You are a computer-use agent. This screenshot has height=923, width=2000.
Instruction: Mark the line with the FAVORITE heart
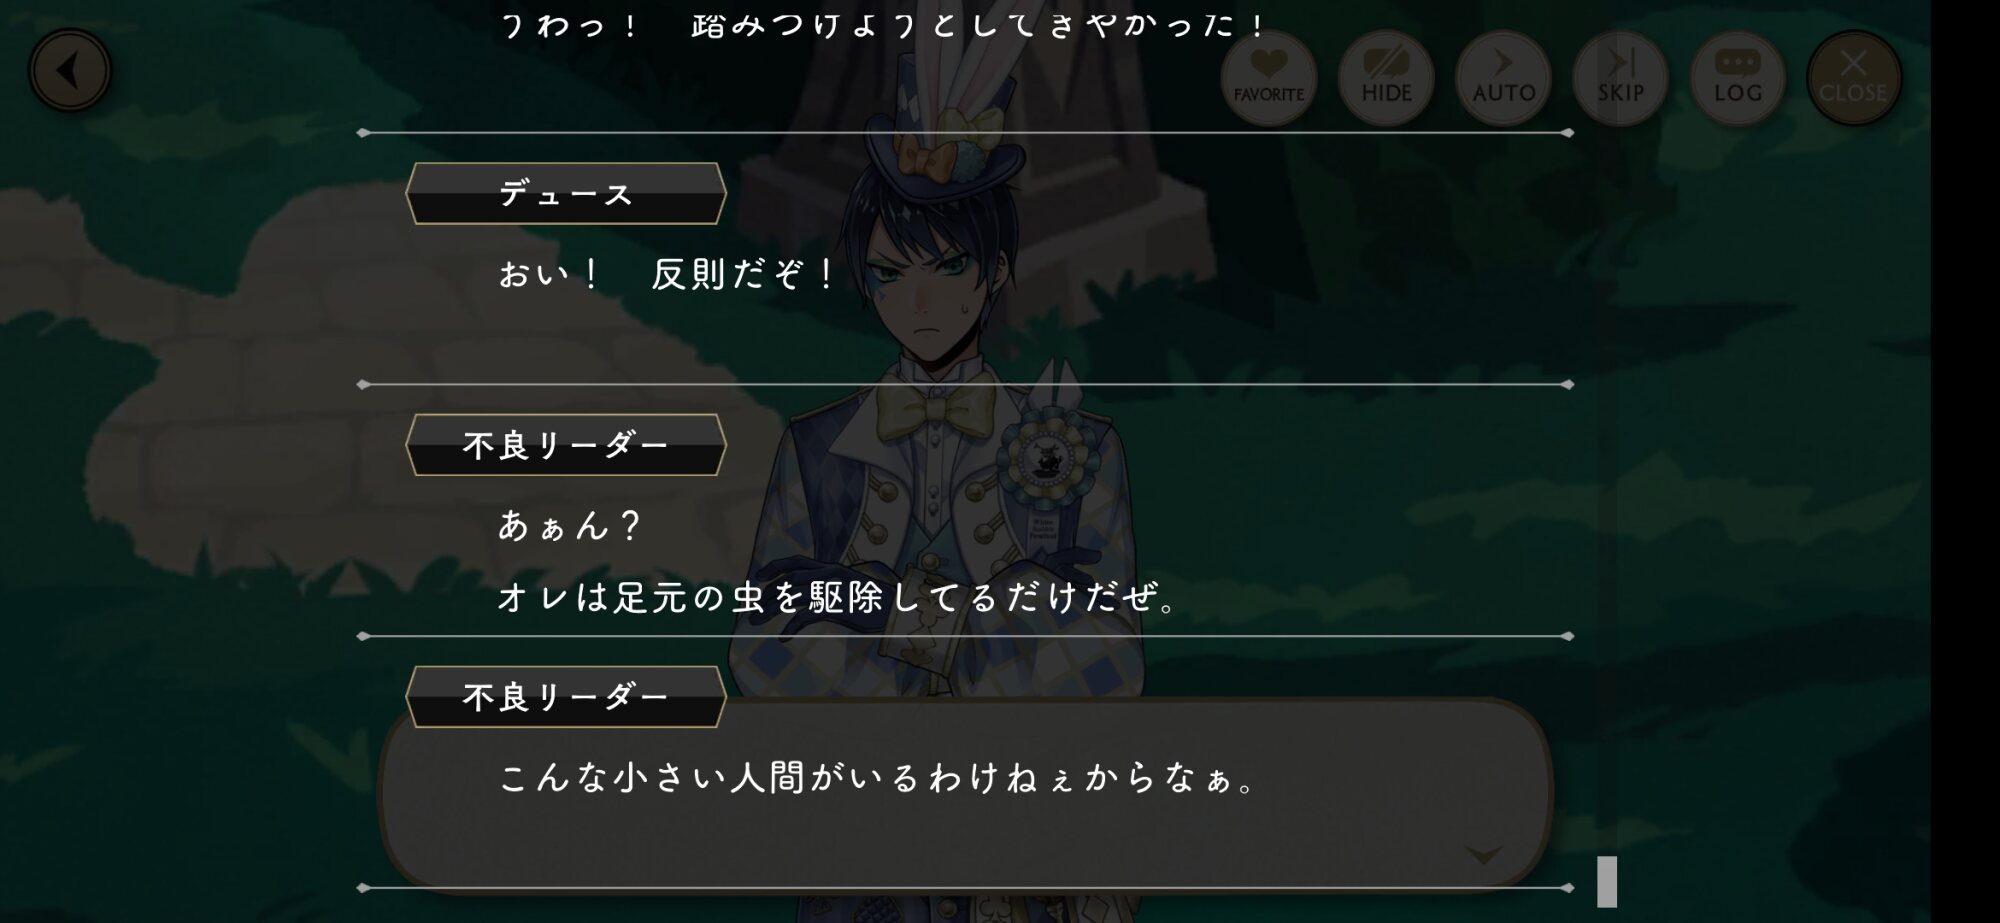(1268, 78)
